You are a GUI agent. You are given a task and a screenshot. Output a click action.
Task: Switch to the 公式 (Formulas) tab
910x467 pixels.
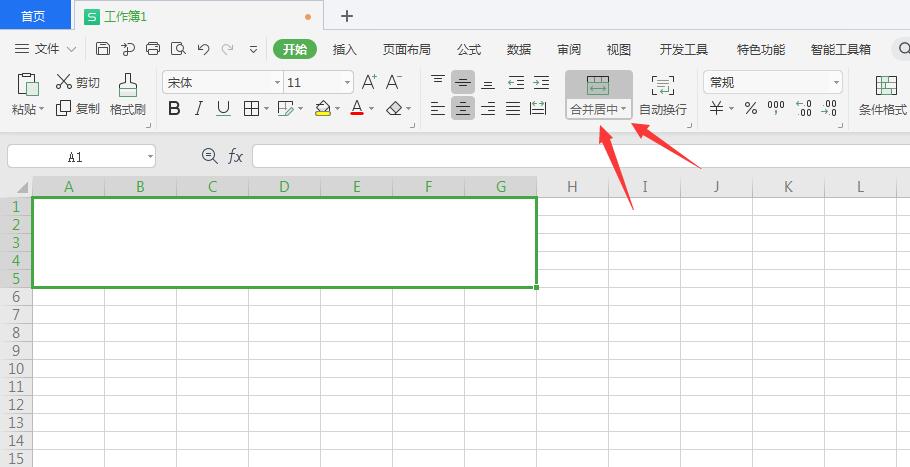tap(468, 49)
